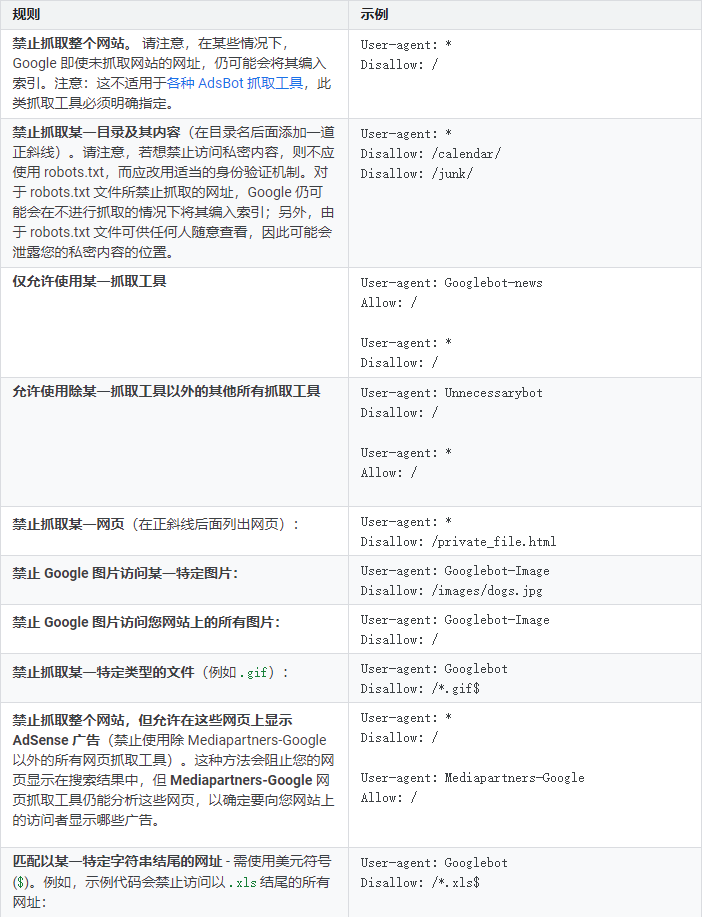Screen dimensions: 702x917
Task: Open the 各种 AdsBot 抓取工具 link
Action: [x=235, y=83]
